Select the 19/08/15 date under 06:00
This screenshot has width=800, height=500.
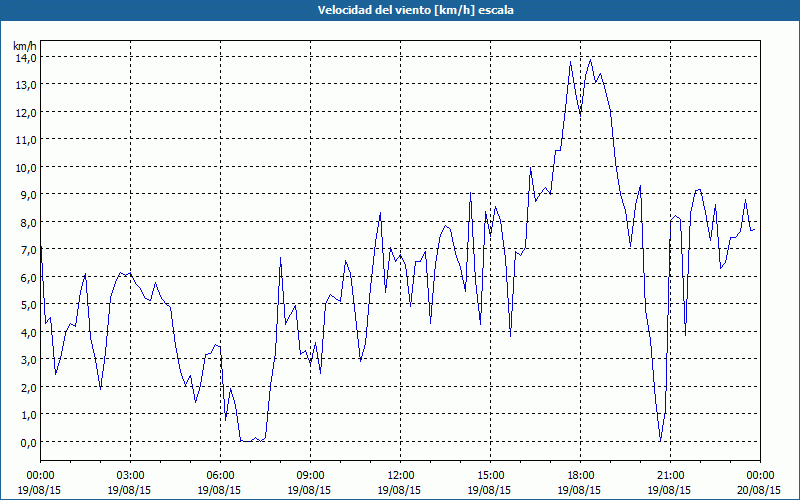(219, 490)
